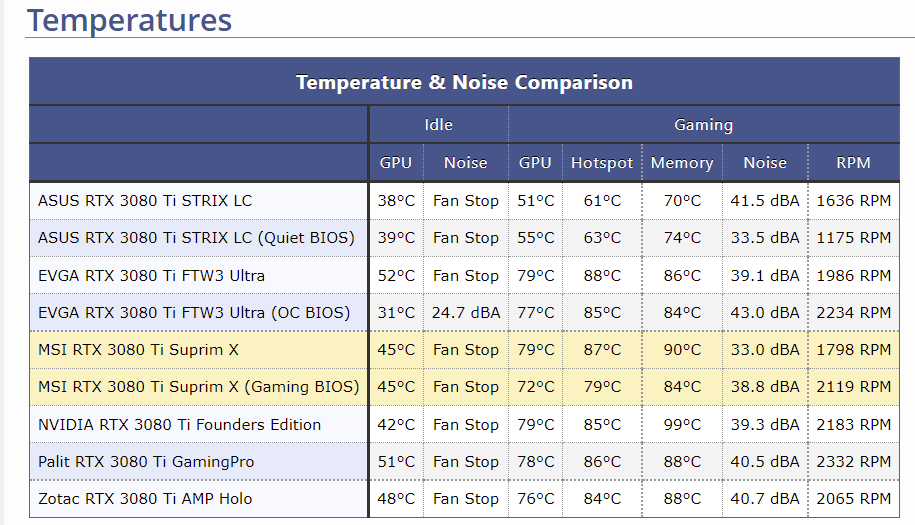Click the 24.7 dBA idle noise cell
915x525 pixels.
click(x=466, y=313)
